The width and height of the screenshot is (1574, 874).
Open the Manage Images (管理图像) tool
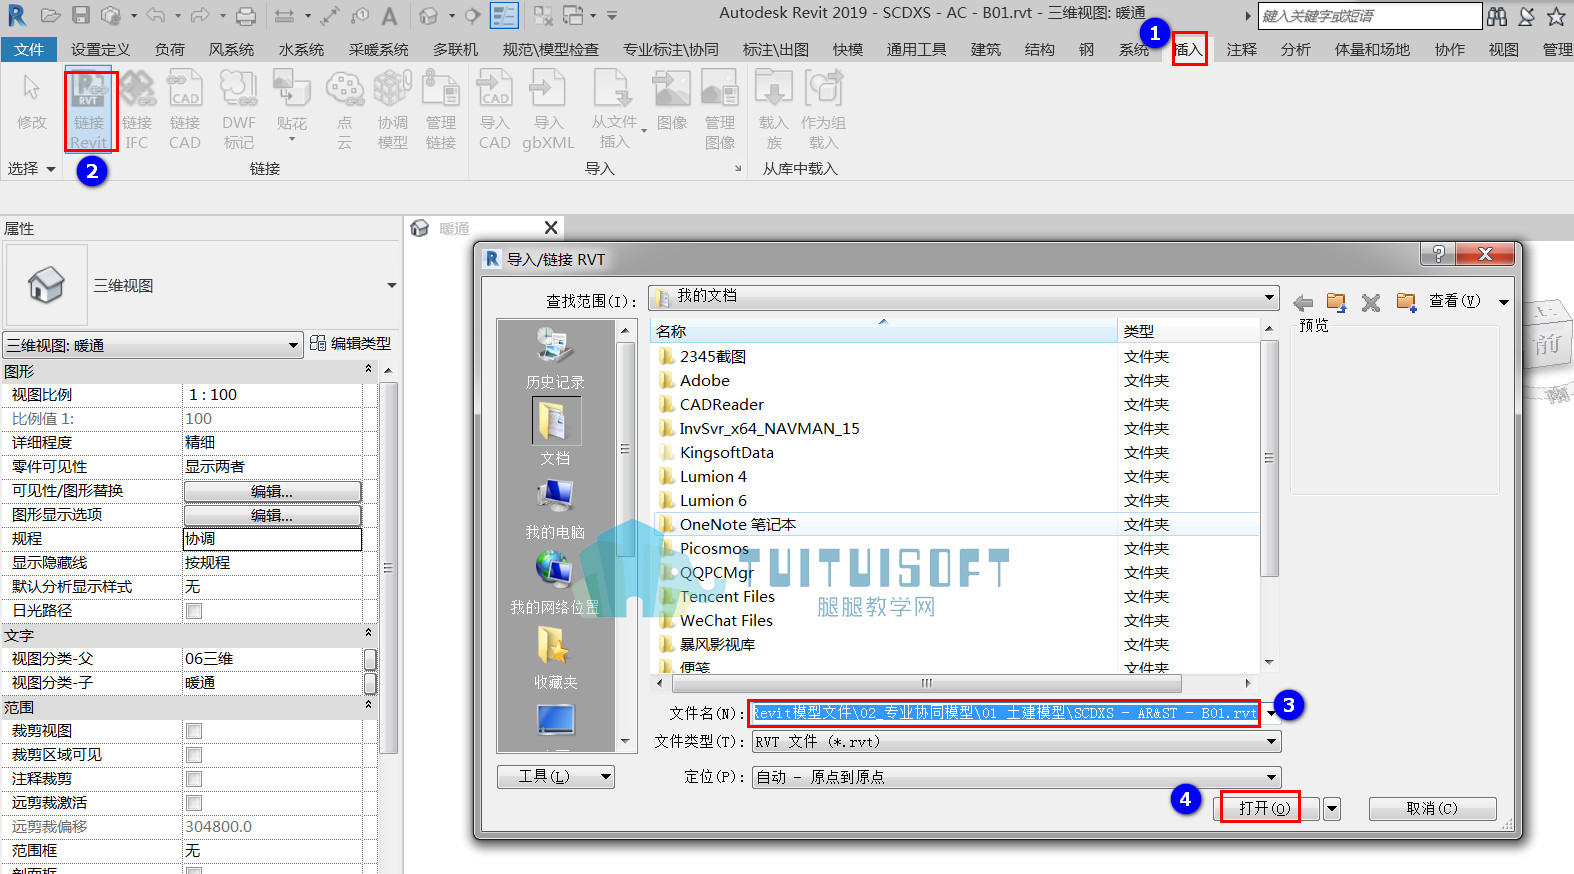(x=720, y=110)
